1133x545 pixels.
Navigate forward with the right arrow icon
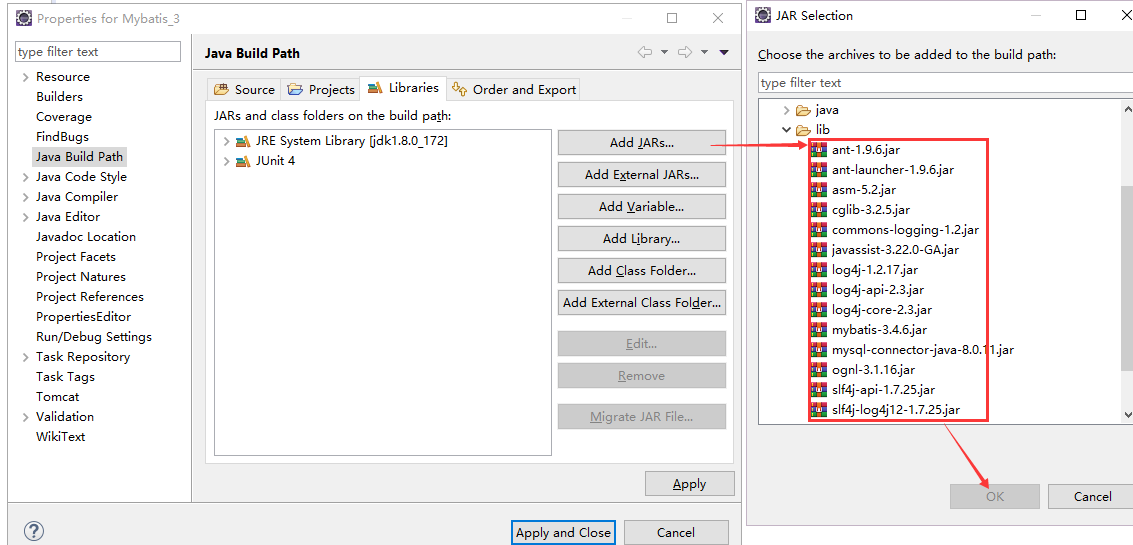point(685,53)
